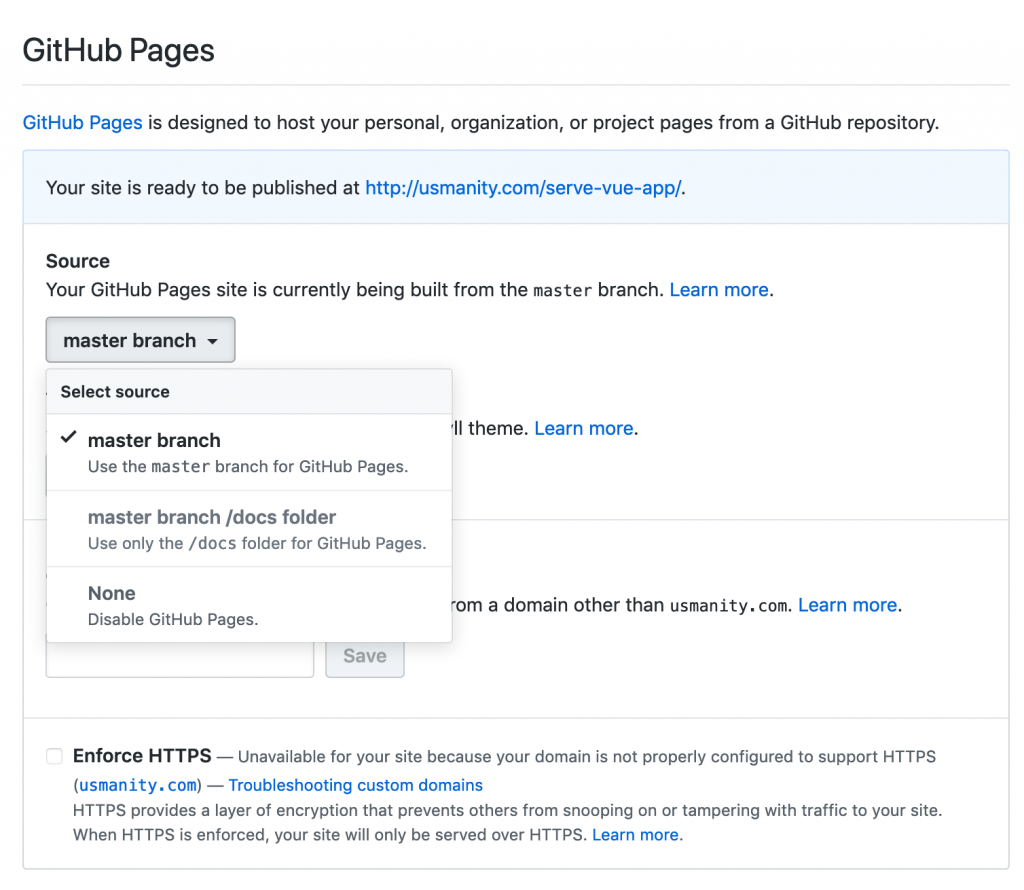Image resolution: width=1024 pixels, height=890 pixels.
Task: Click the GitHub Pages page title
Action: pyautogui.click(x=118, y=50)
